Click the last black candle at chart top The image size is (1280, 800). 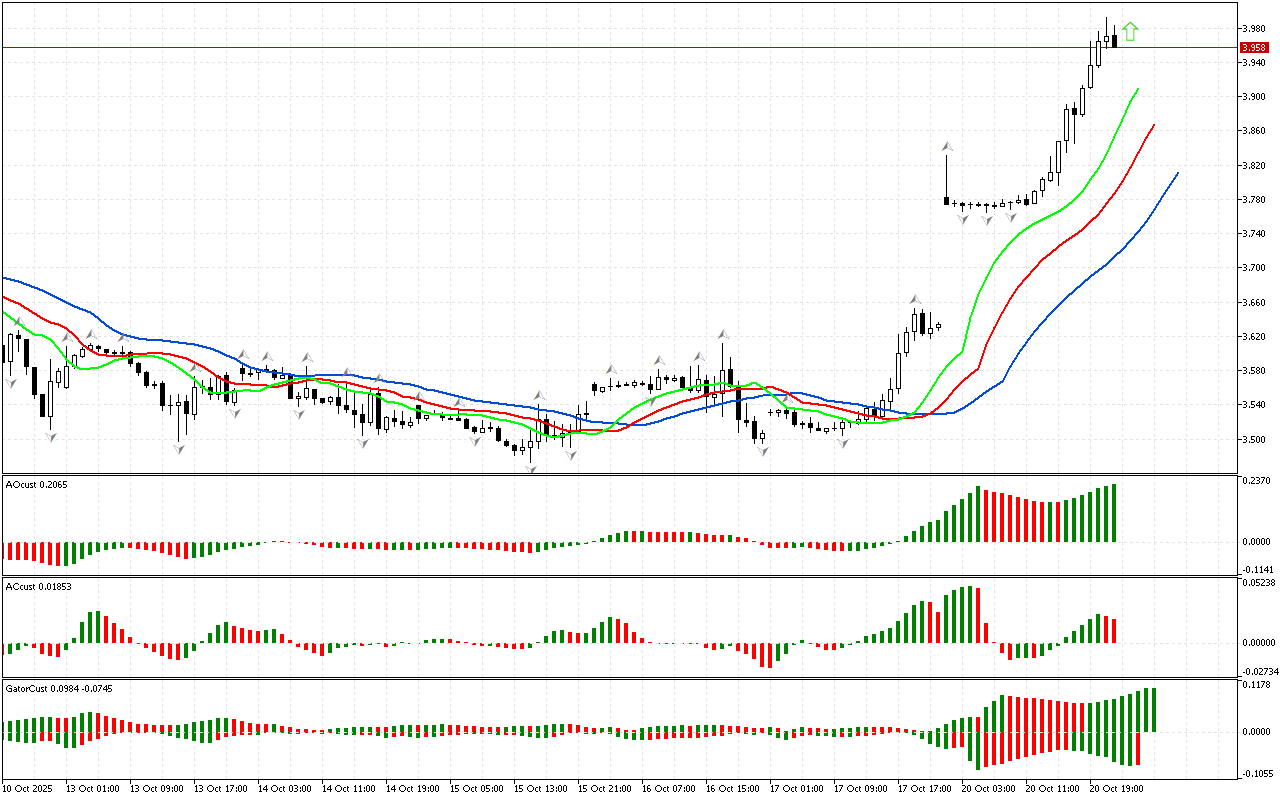1114,41
